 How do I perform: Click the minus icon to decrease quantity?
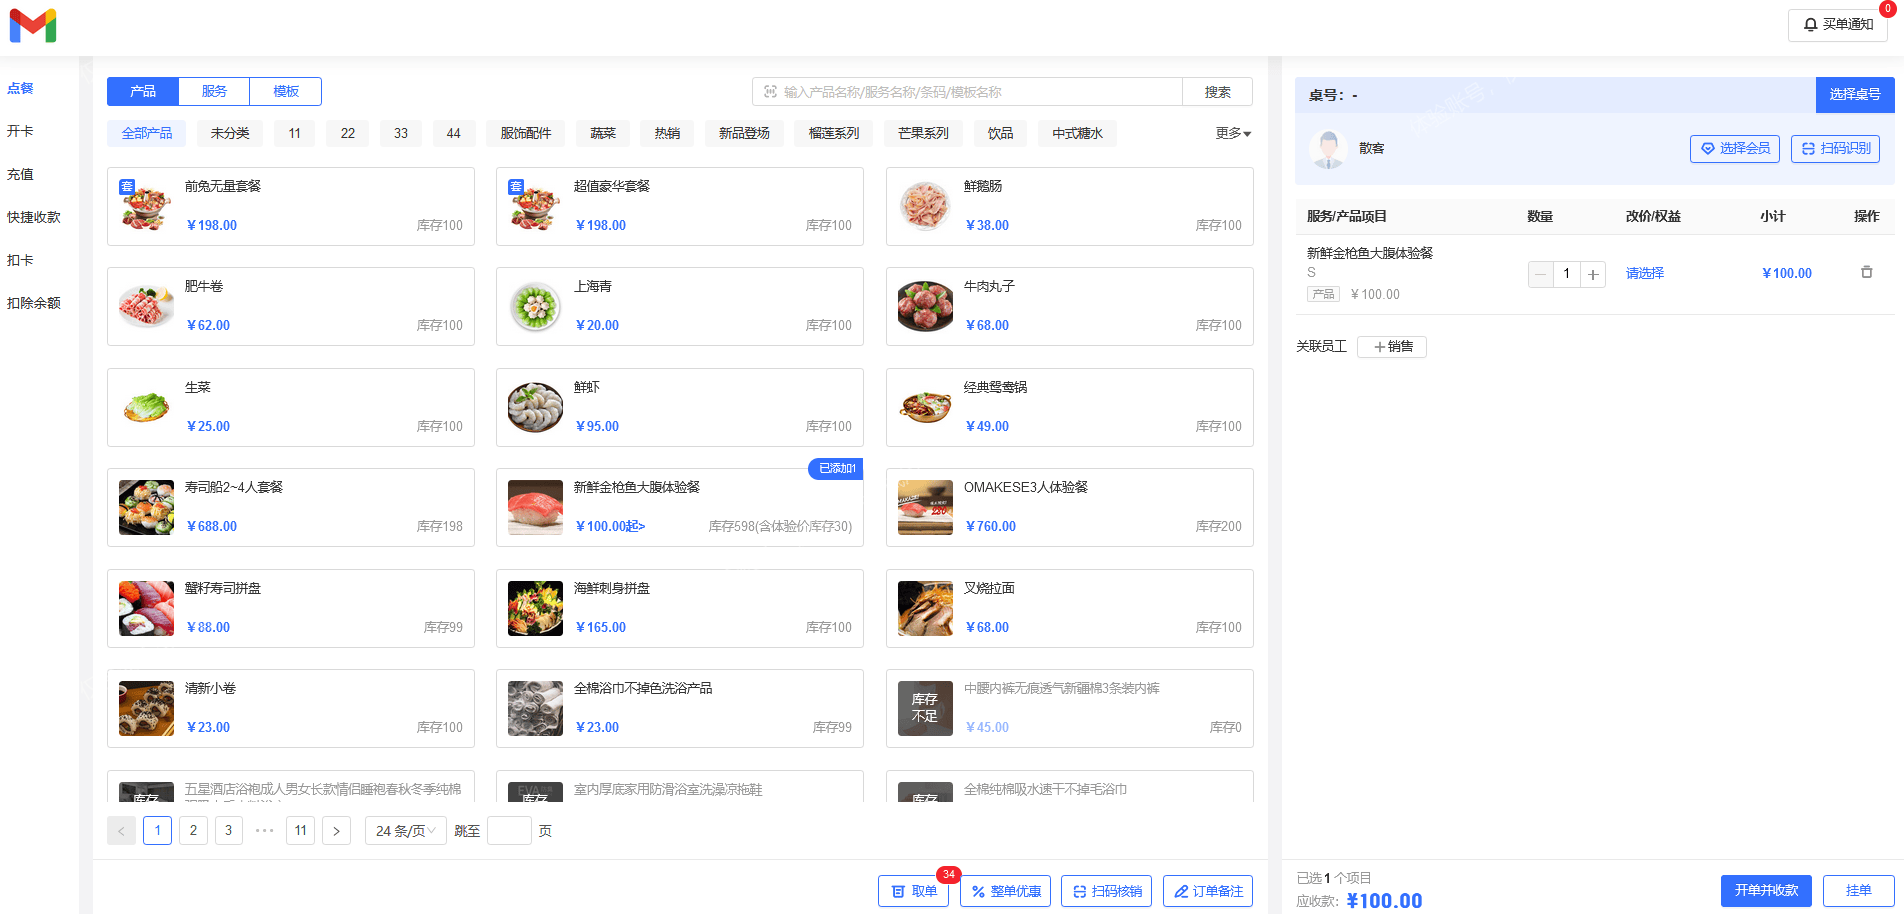point(1540,274)
